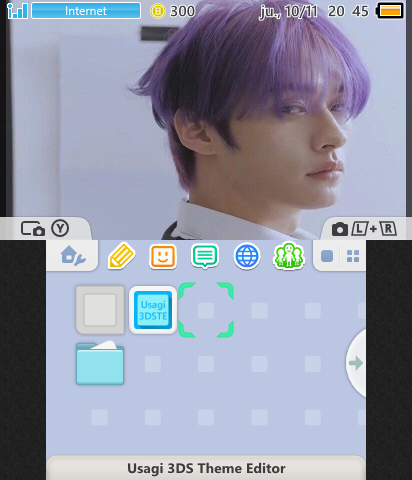Click the signal strength indicator
412x480 pixels.
pyautogui.click(x=17, y=11)
